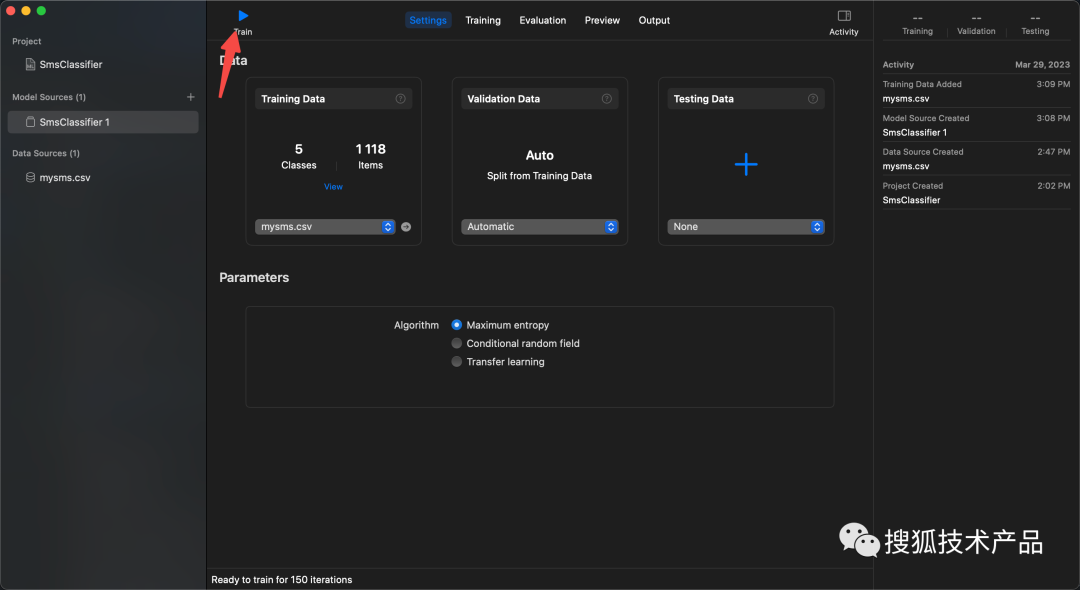Click the Model Sources (1) header
Viewport: 1080px width, 590px height.
(x=49, y=97)
